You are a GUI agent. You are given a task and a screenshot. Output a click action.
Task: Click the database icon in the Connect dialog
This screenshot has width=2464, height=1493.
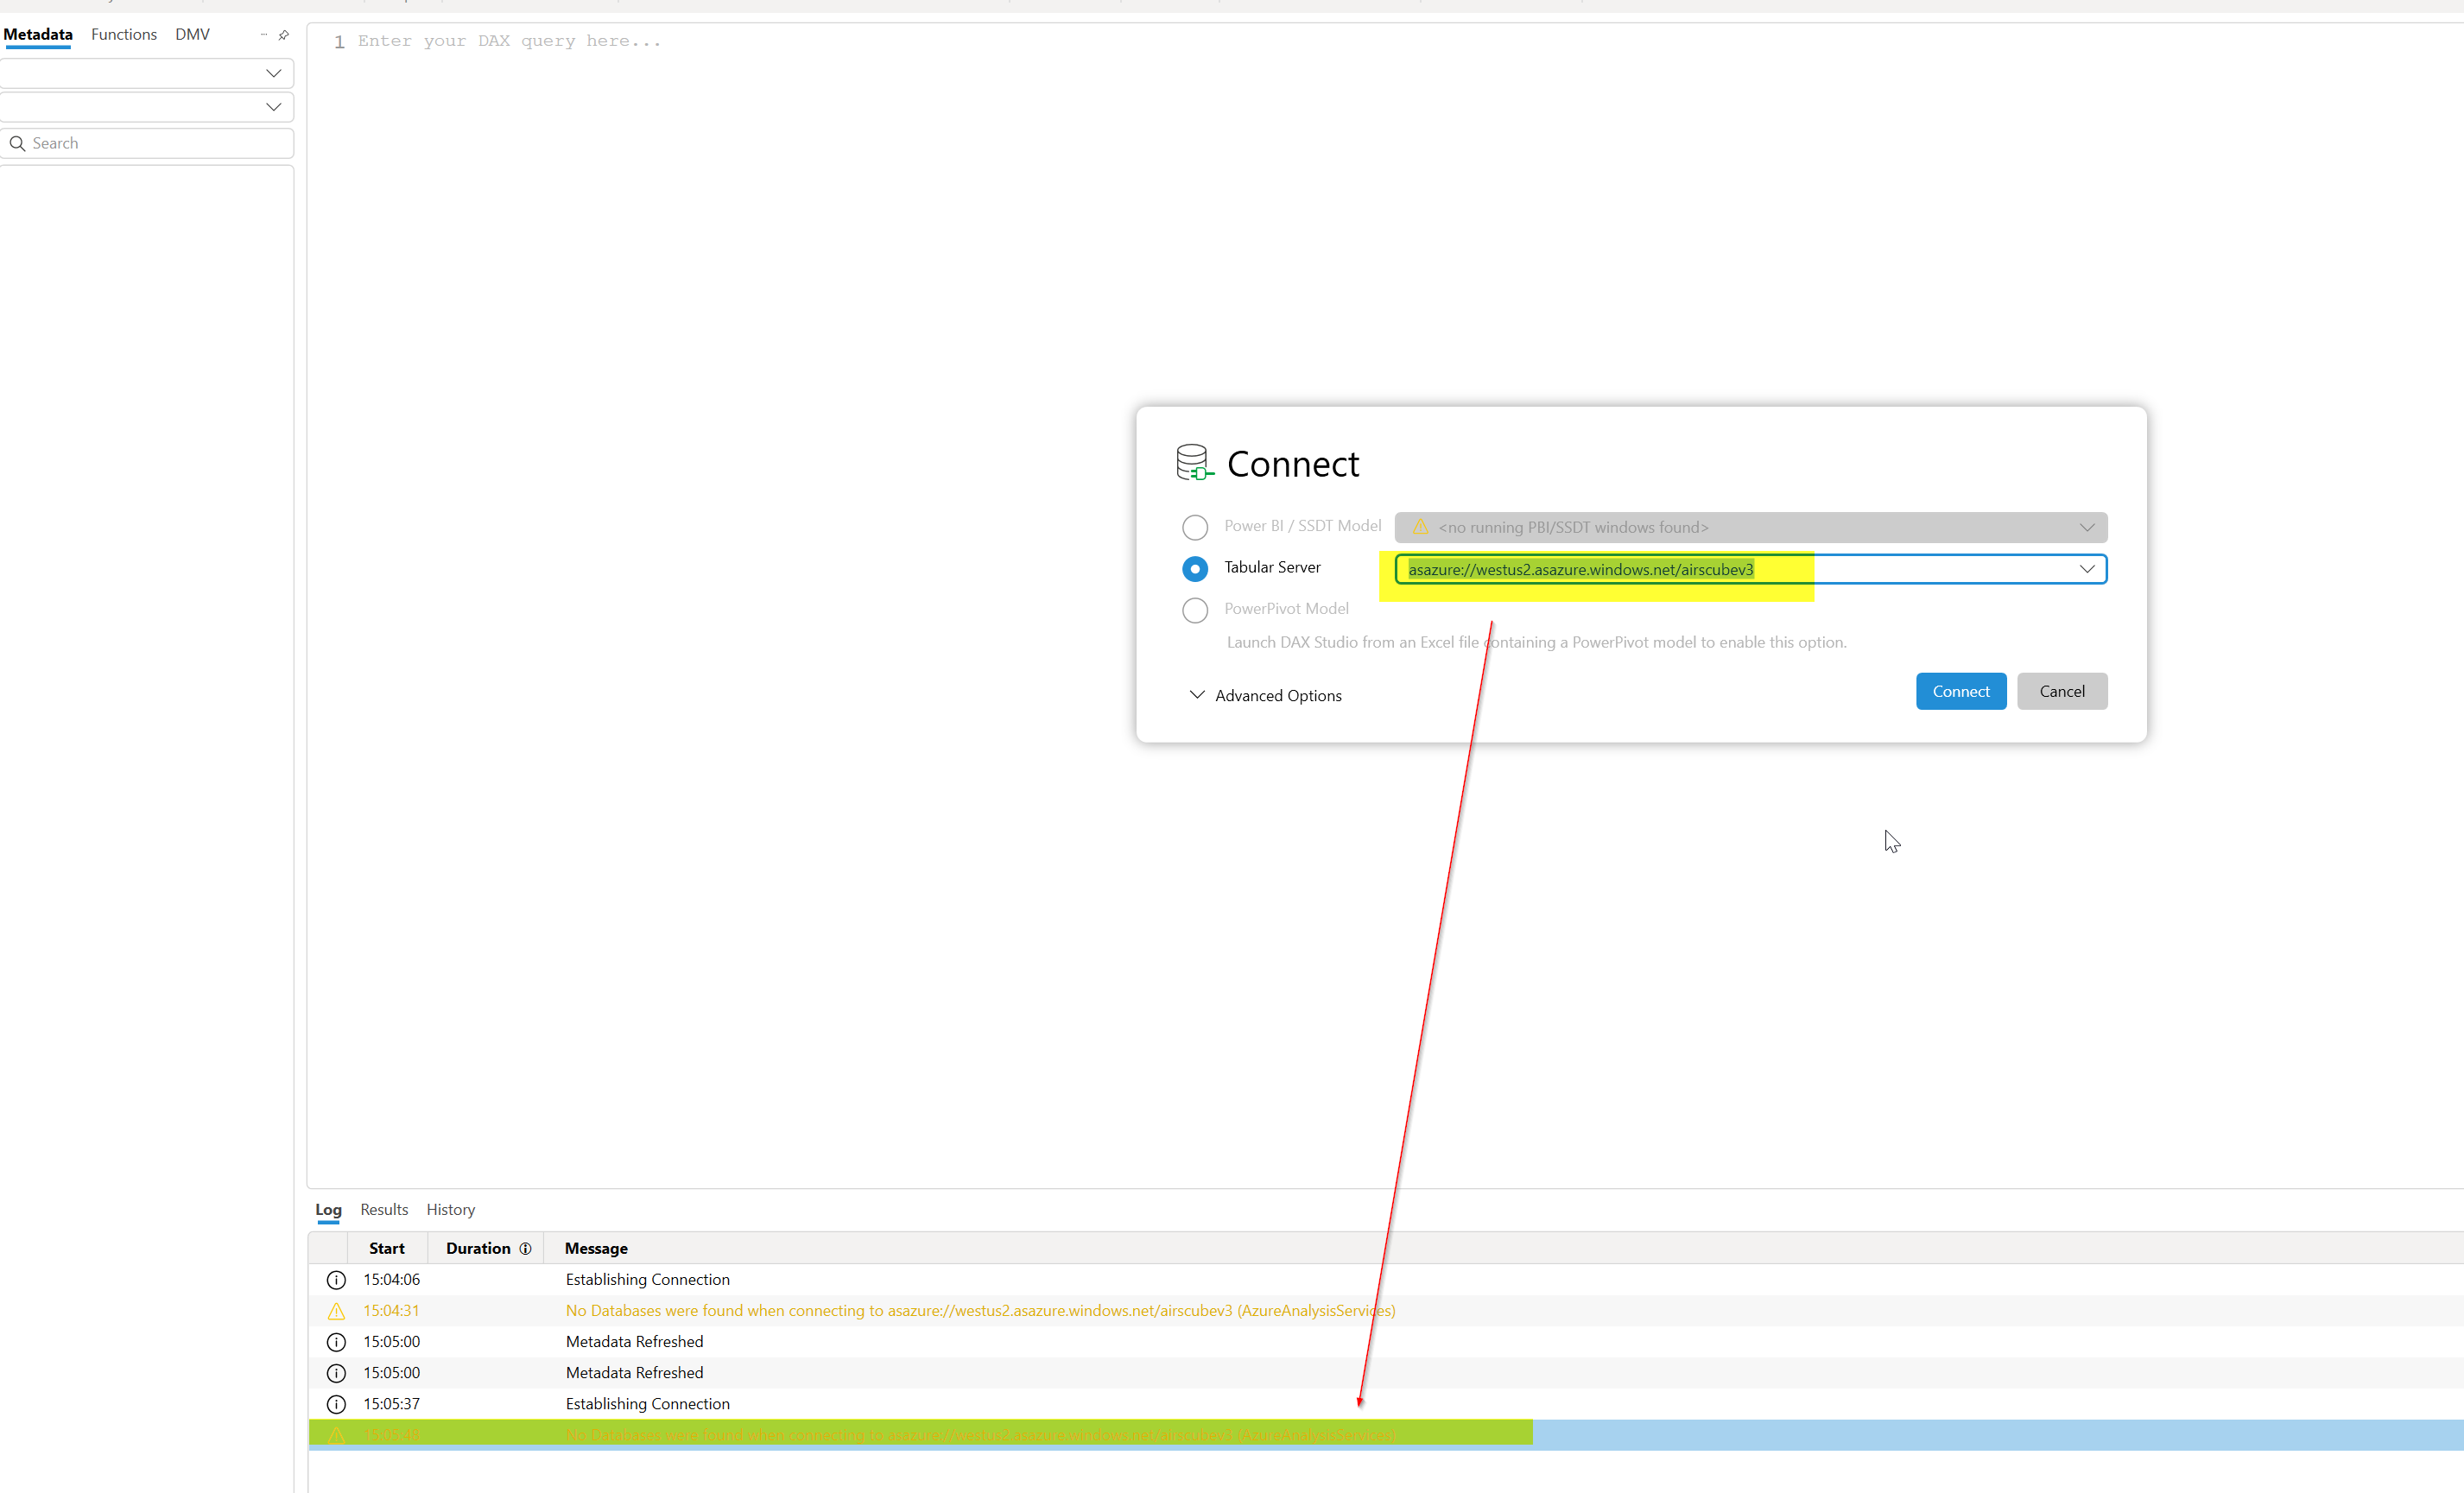click(x=1194, y=461)
